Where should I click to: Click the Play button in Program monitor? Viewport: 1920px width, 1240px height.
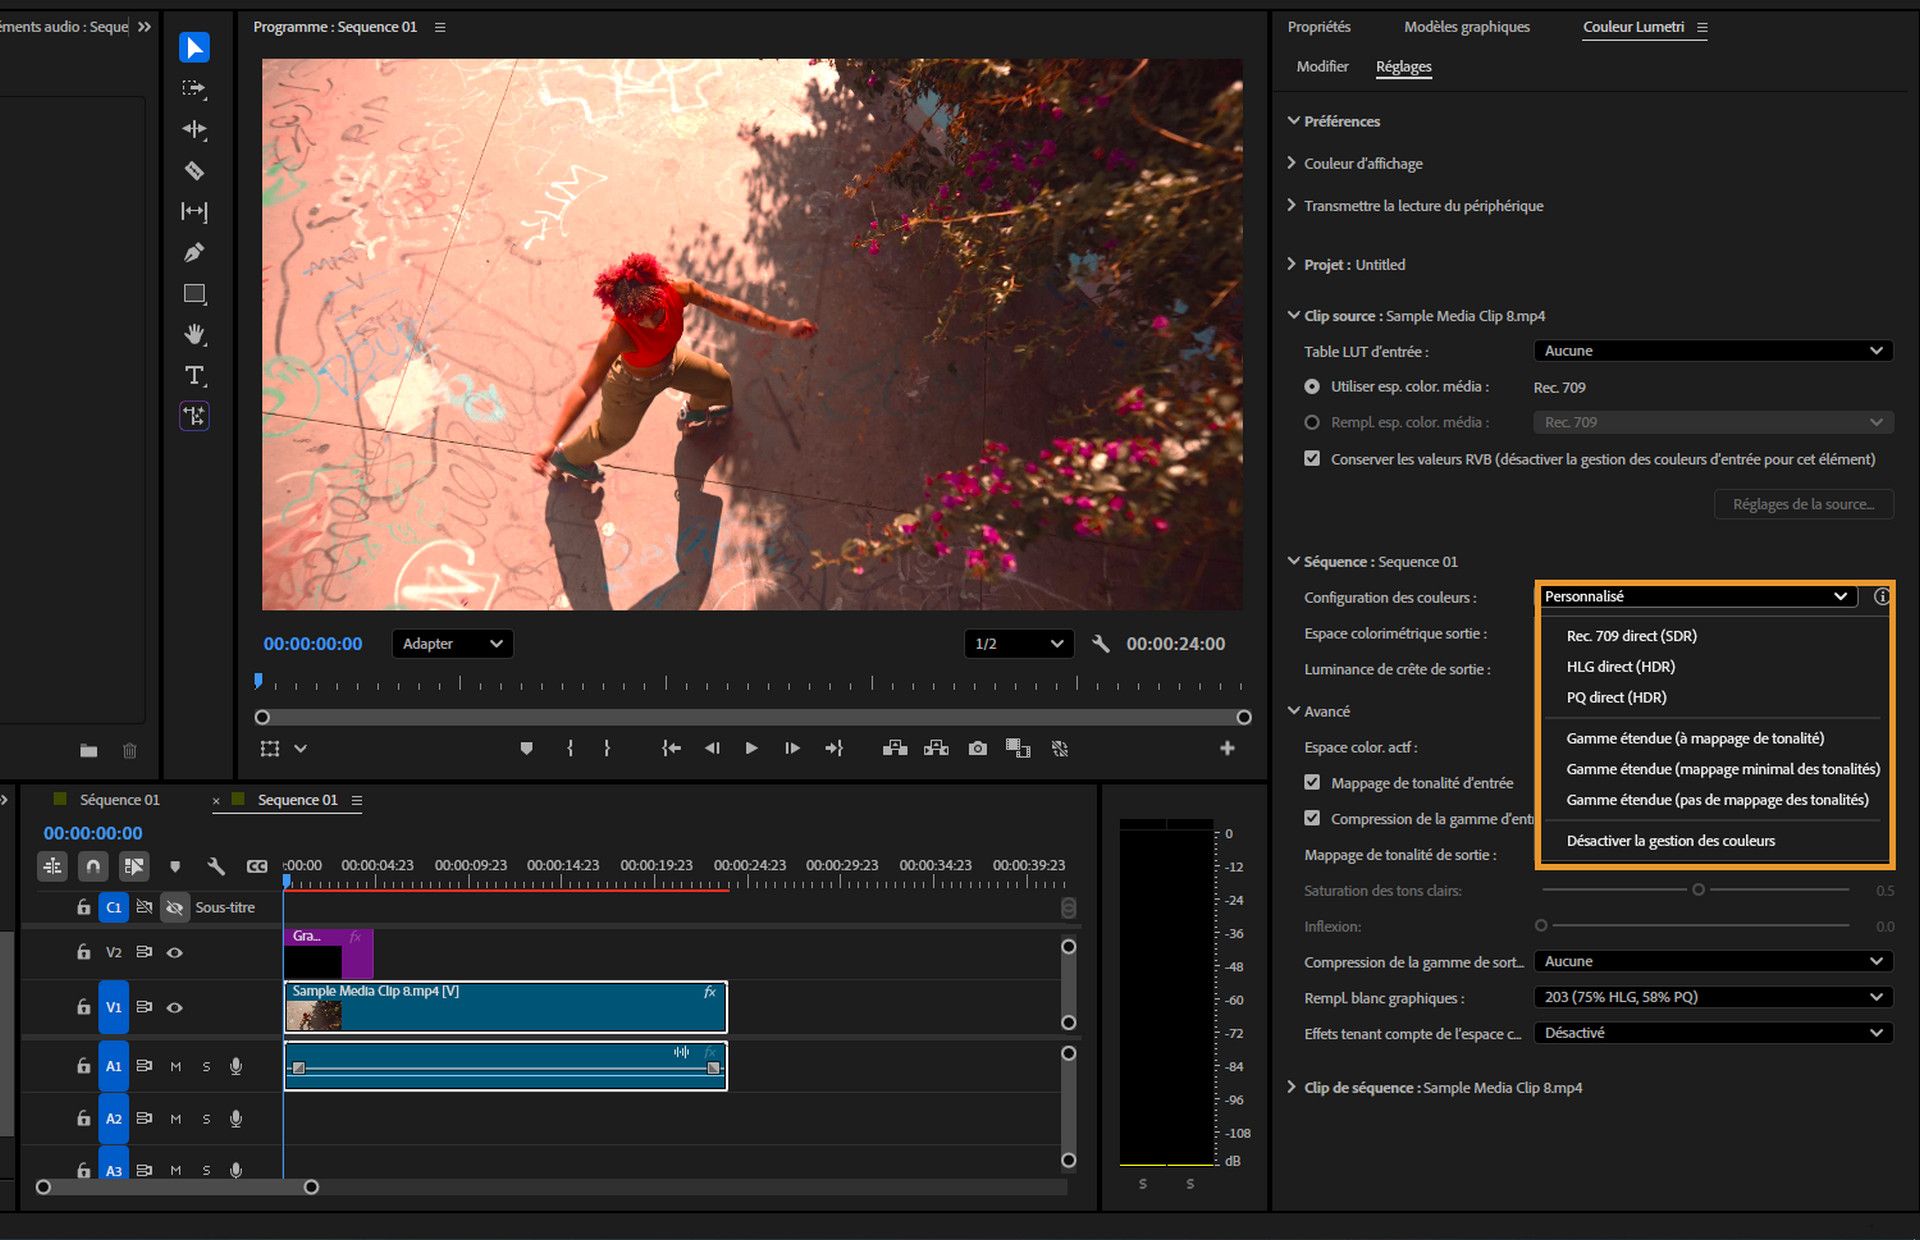751,748
